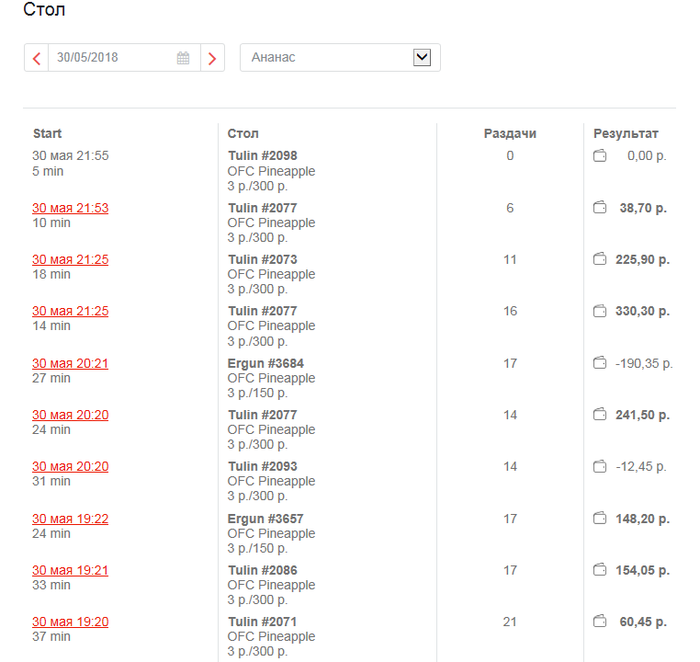Open the 30 мая 19:22 session link

(70, 519)
